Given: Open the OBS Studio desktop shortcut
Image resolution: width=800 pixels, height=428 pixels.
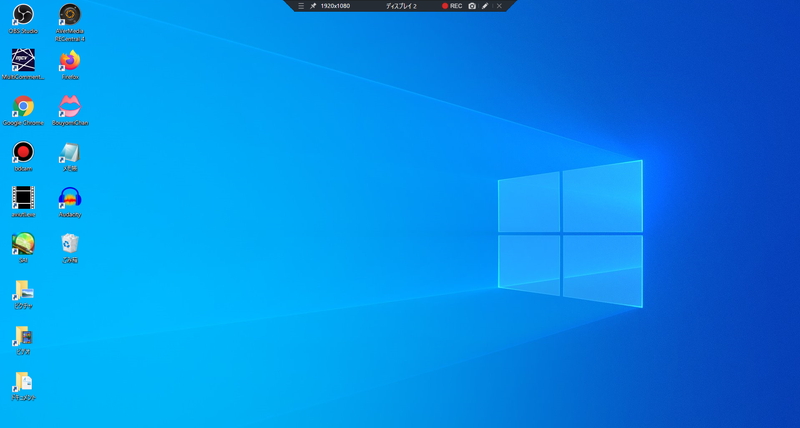Looking at the screenshot, I should 23,19.
